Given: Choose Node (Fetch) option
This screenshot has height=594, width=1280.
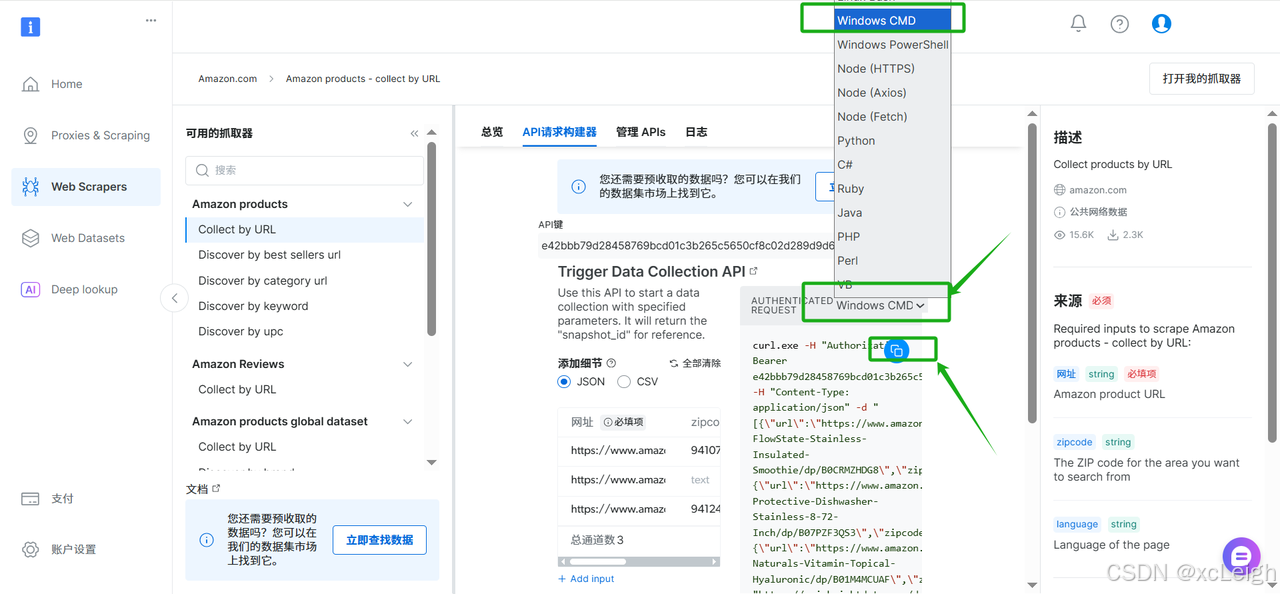Looking at the screenshot, I should pyautogui.click(x=892, y=116).
